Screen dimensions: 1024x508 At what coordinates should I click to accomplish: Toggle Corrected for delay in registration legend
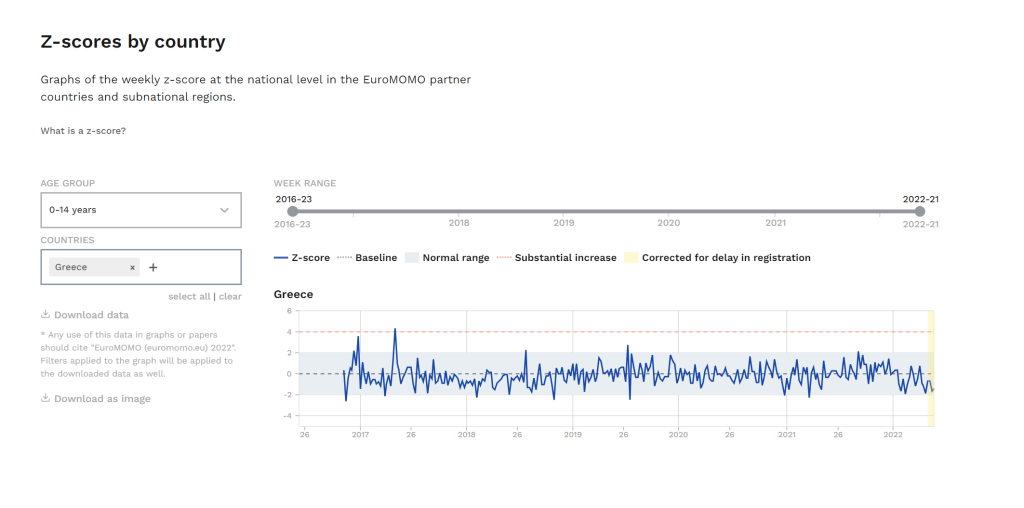718,258
